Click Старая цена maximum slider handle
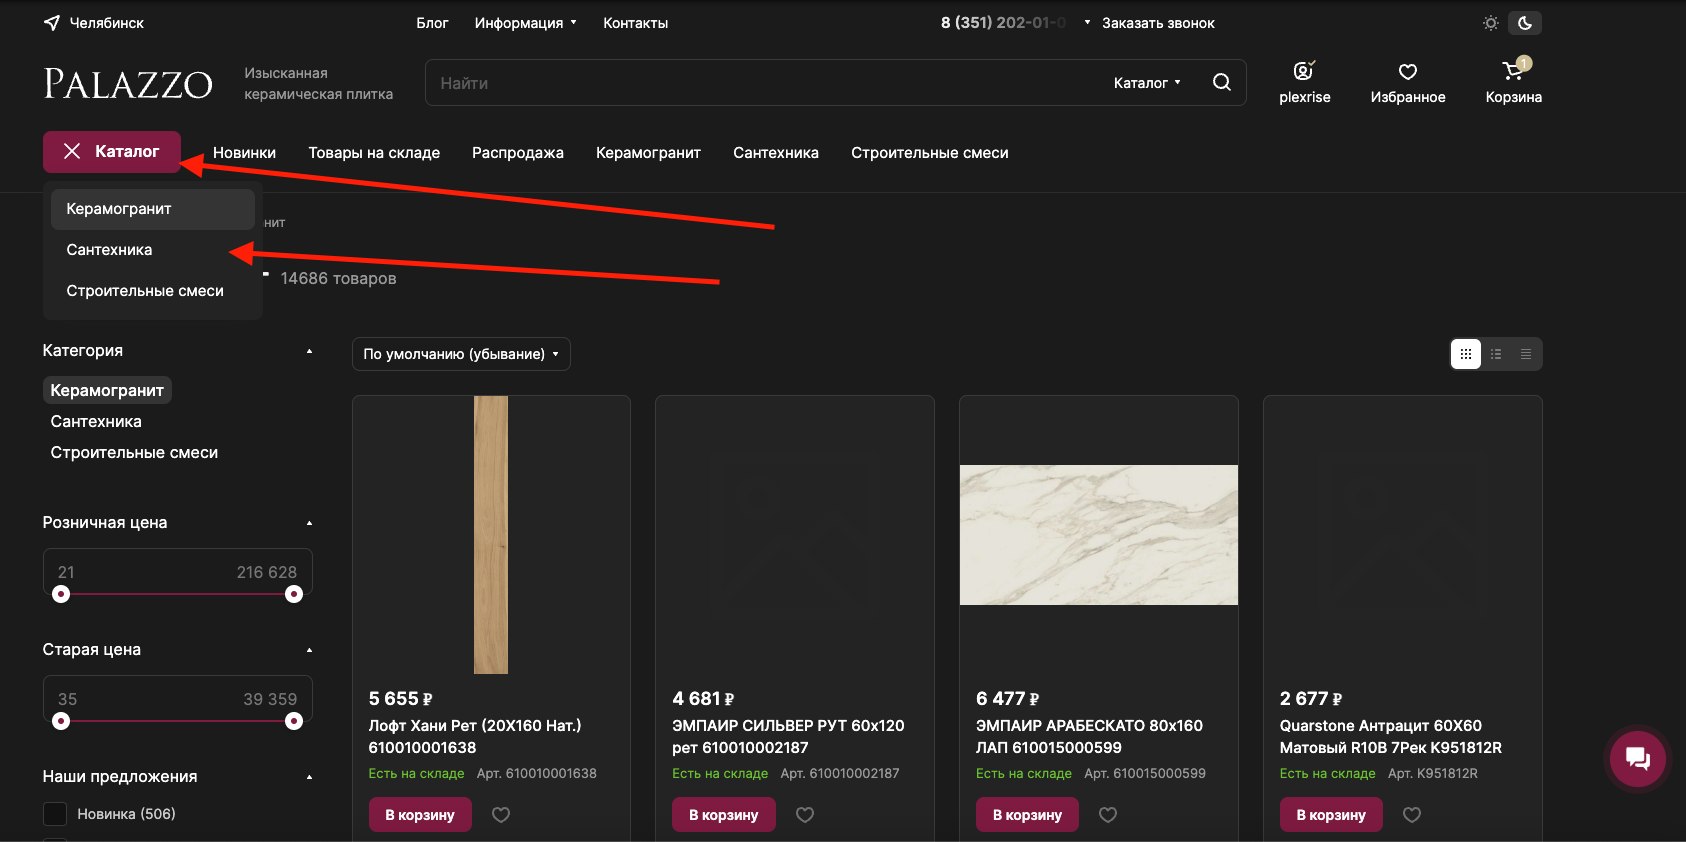1686x842 pixels. tap(294, 721)
